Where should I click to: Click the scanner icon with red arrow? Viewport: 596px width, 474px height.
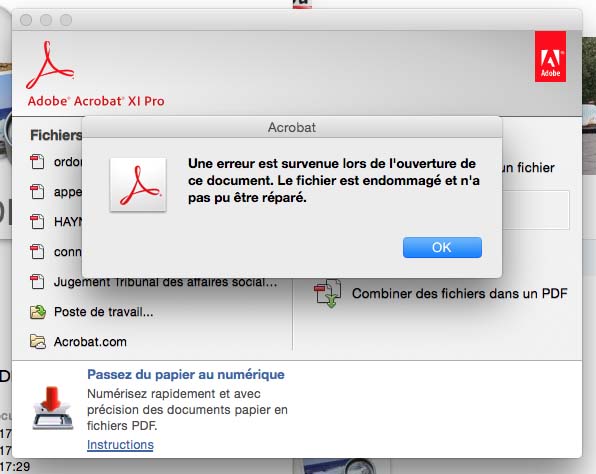point(52,408)
